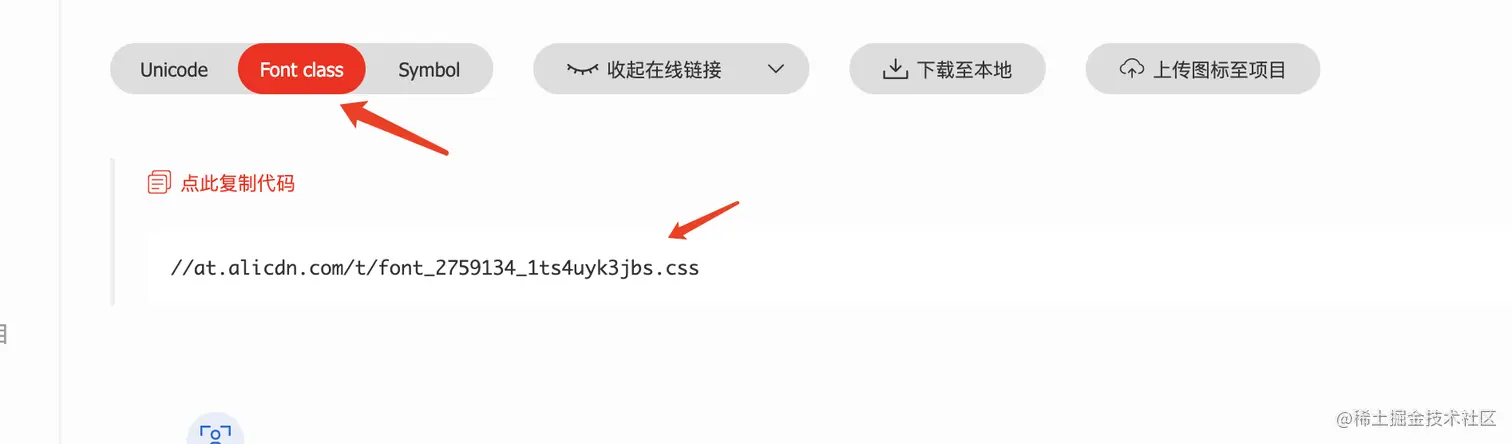
Task: Switch to the Unicode tab
Action: click(x=174, y=70)
